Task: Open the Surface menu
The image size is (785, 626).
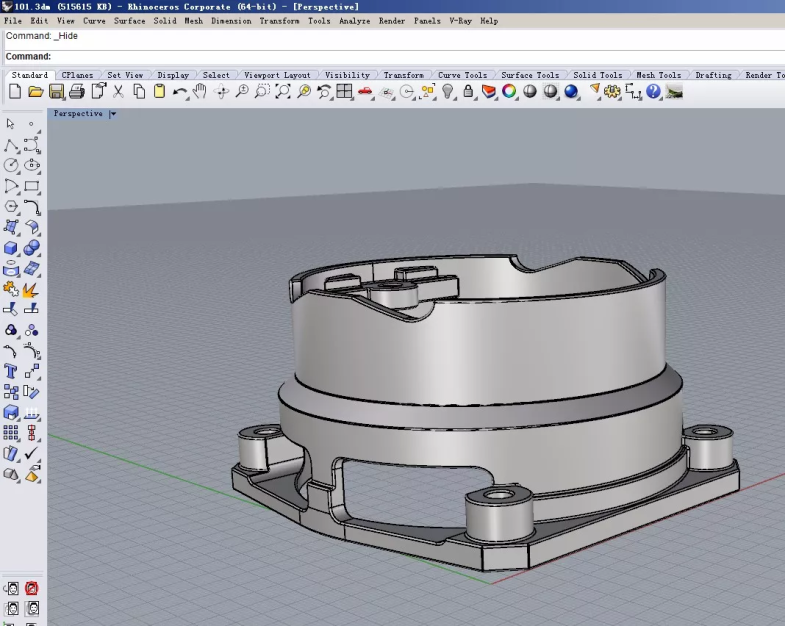Action: click(130, 21)
